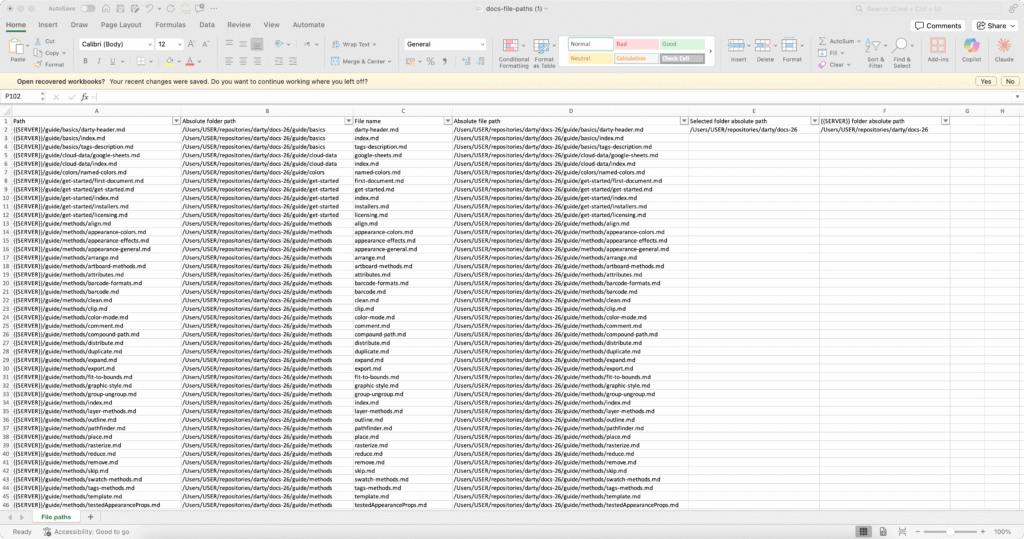This screenshot has width=1024, height=539.
Task: Open the File name column filter dropdown
Action: [447, 121]
